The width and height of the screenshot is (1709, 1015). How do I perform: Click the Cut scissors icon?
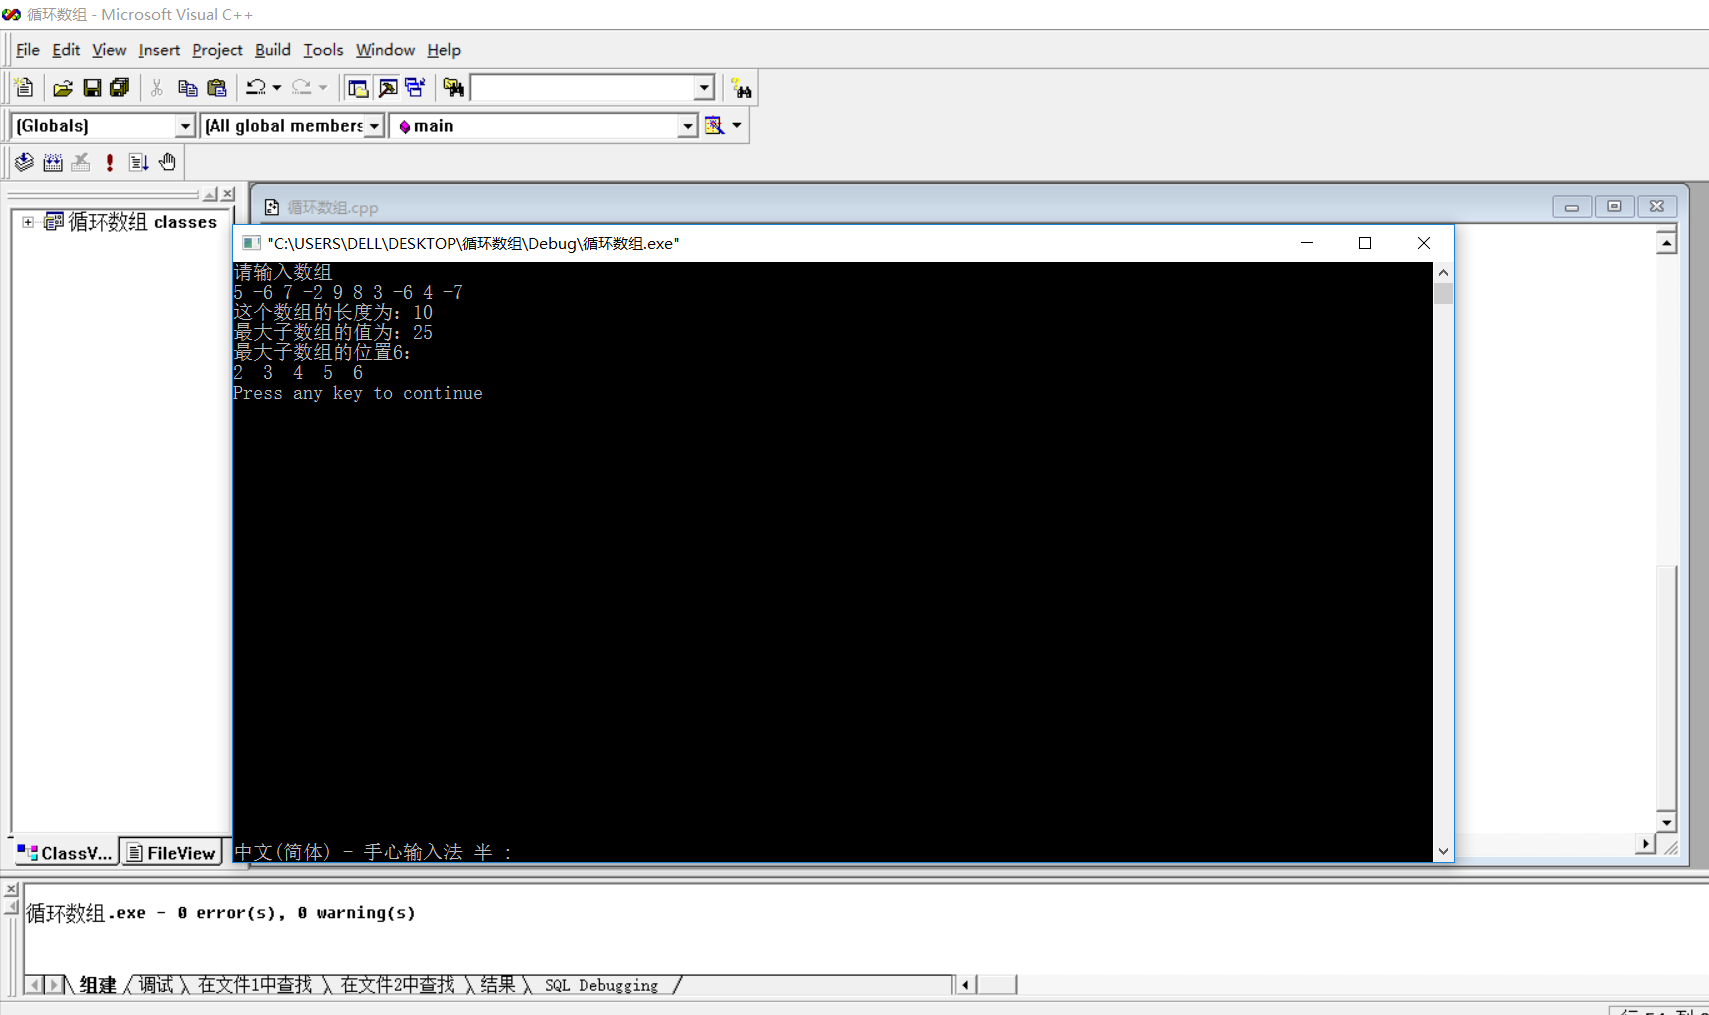[157, 88]
